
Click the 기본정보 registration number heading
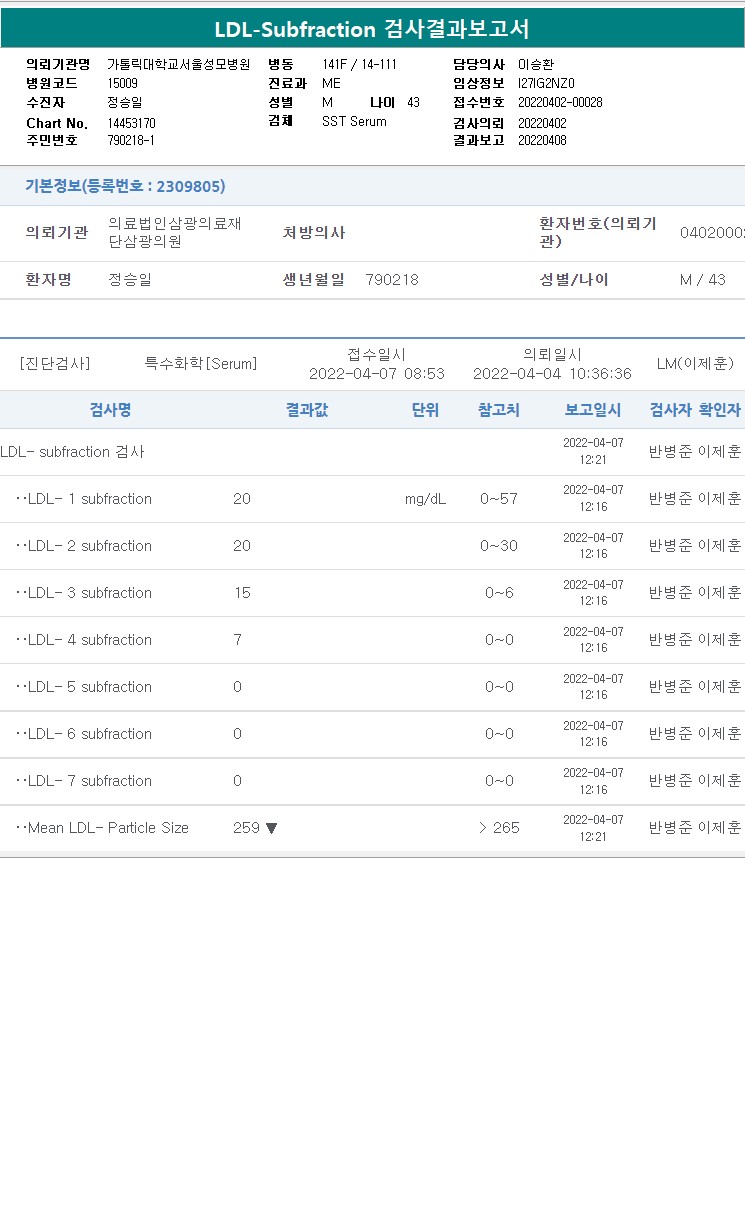(125, 186)
